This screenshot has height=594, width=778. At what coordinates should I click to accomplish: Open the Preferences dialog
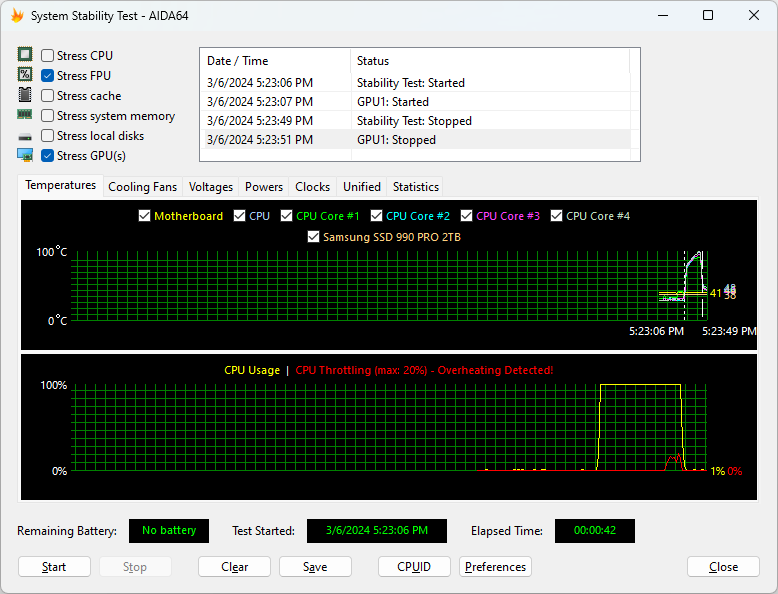click(x=495, y=567)
